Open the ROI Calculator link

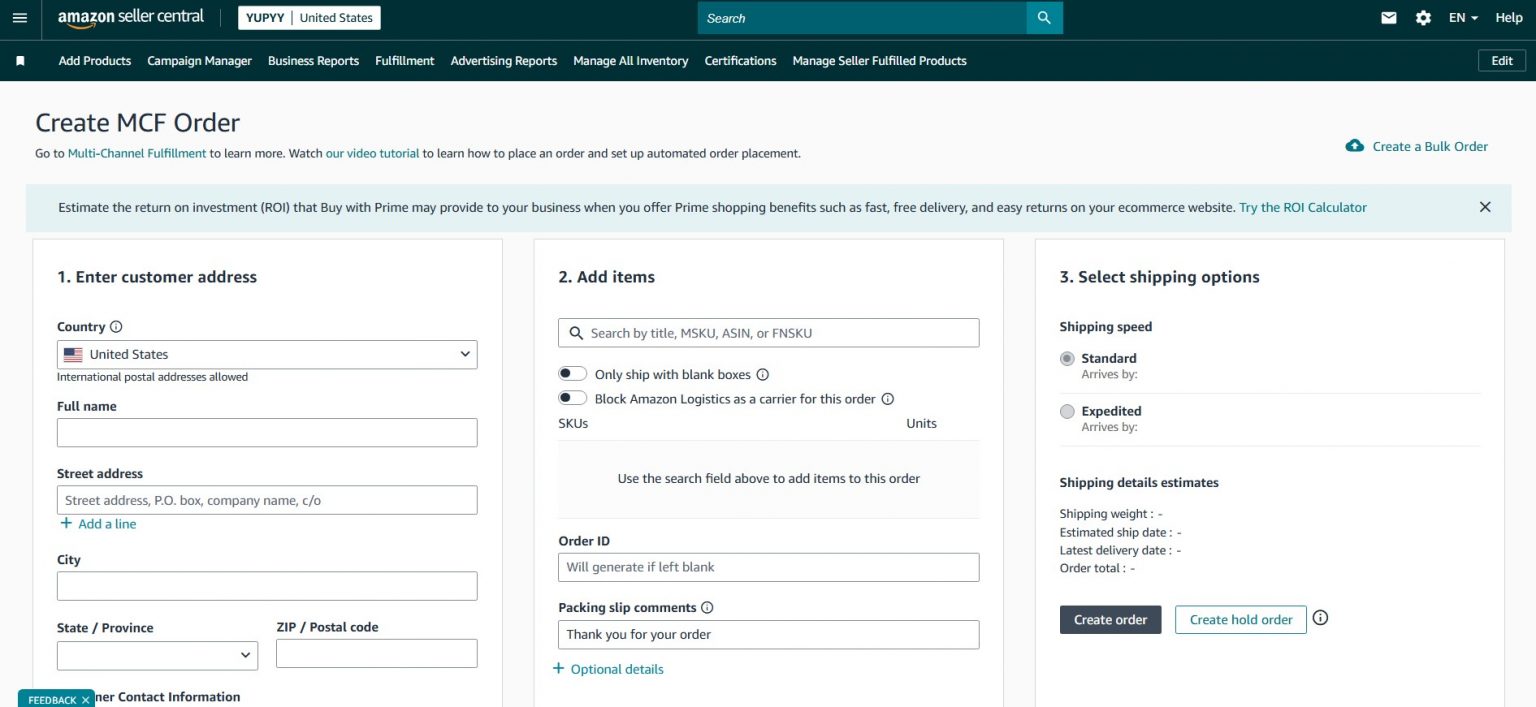click(x=1302, y=207)
